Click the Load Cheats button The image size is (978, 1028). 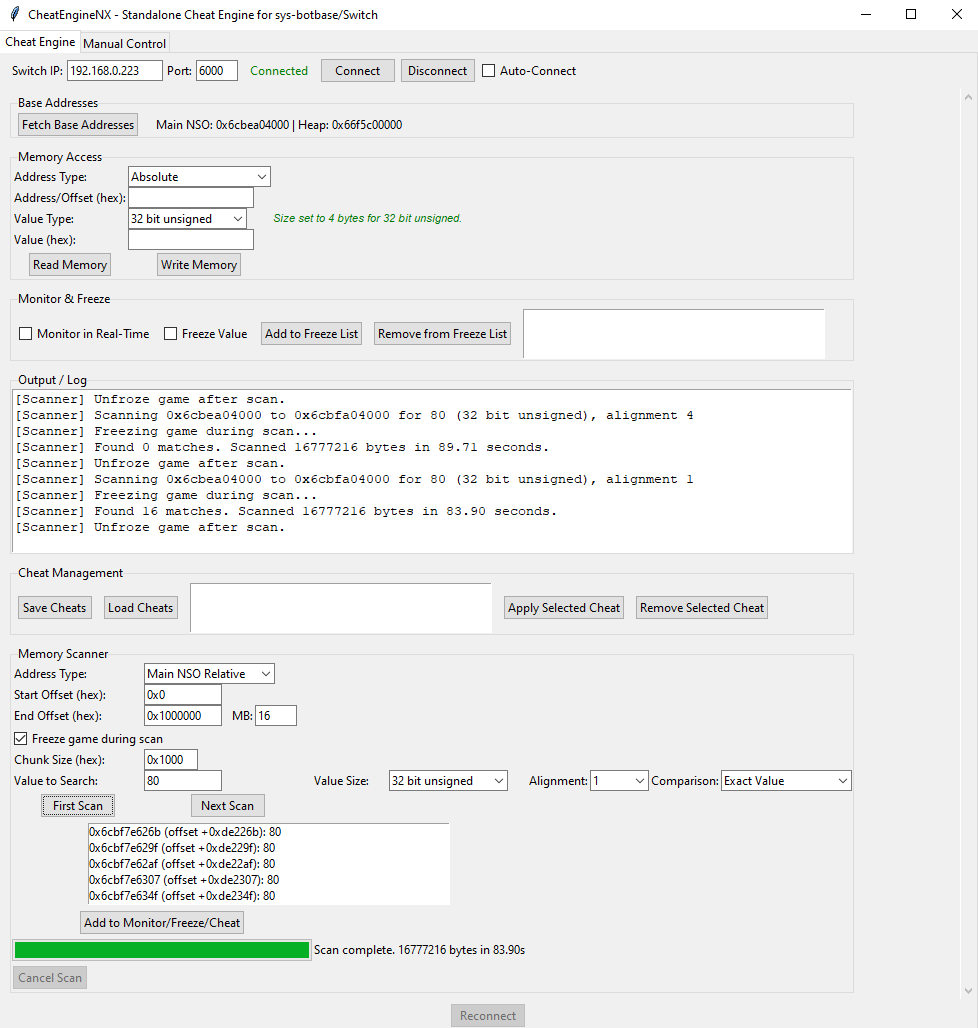pos(140,608)
